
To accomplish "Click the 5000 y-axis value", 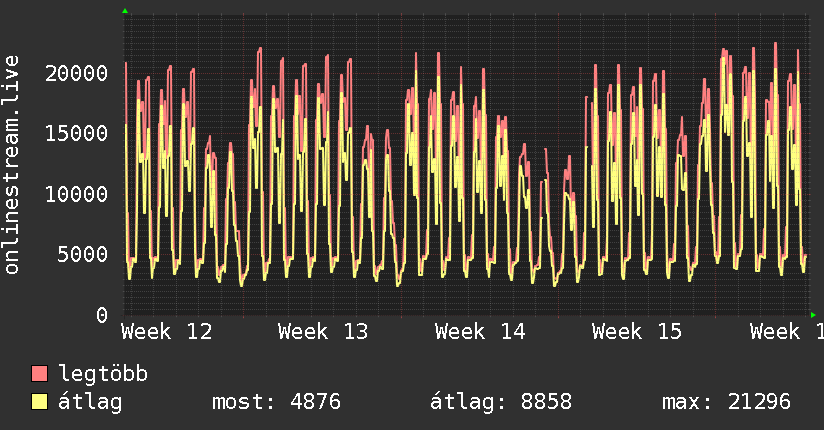I will tap(83, 255).
